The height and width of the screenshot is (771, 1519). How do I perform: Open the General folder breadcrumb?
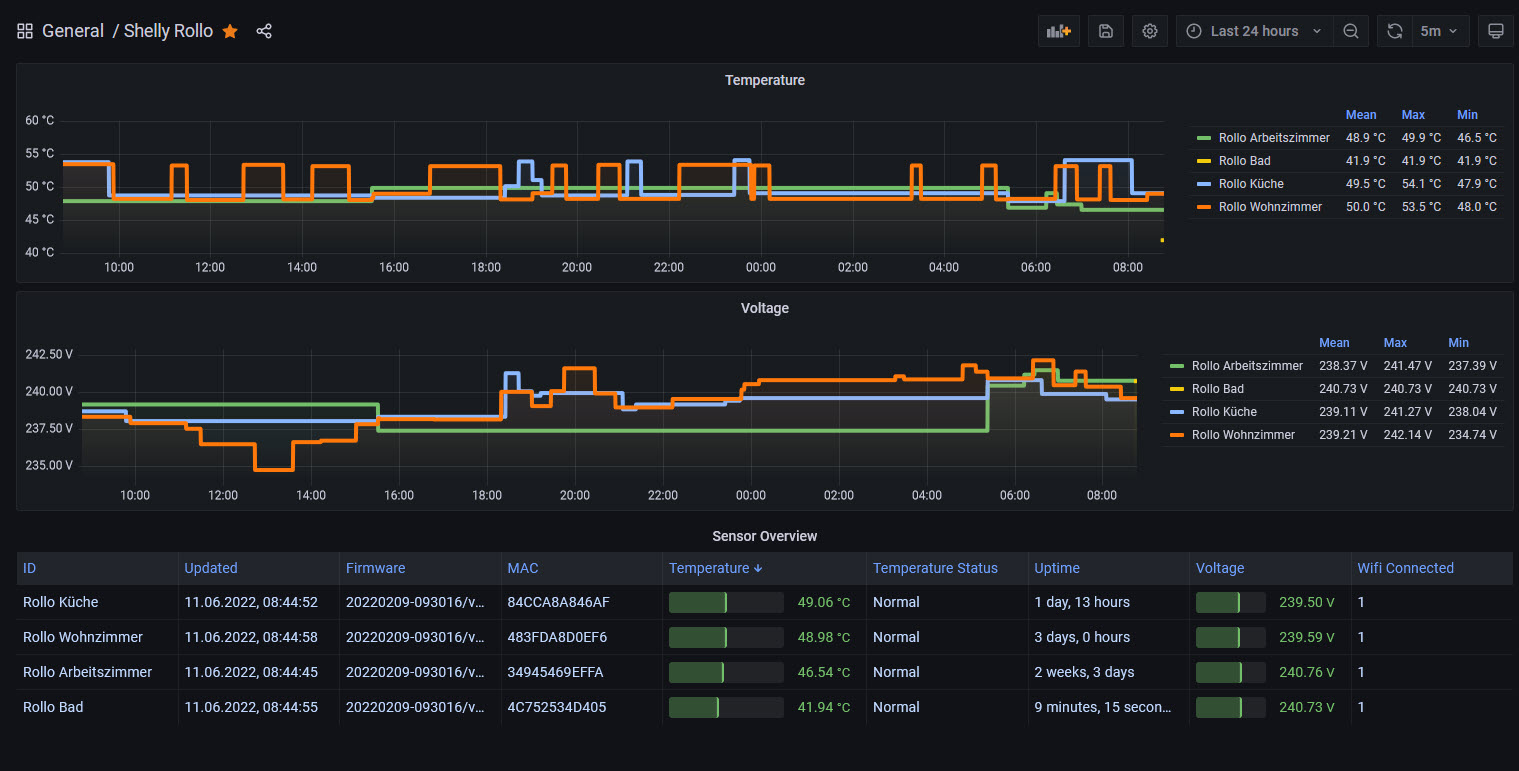(73, 31)
